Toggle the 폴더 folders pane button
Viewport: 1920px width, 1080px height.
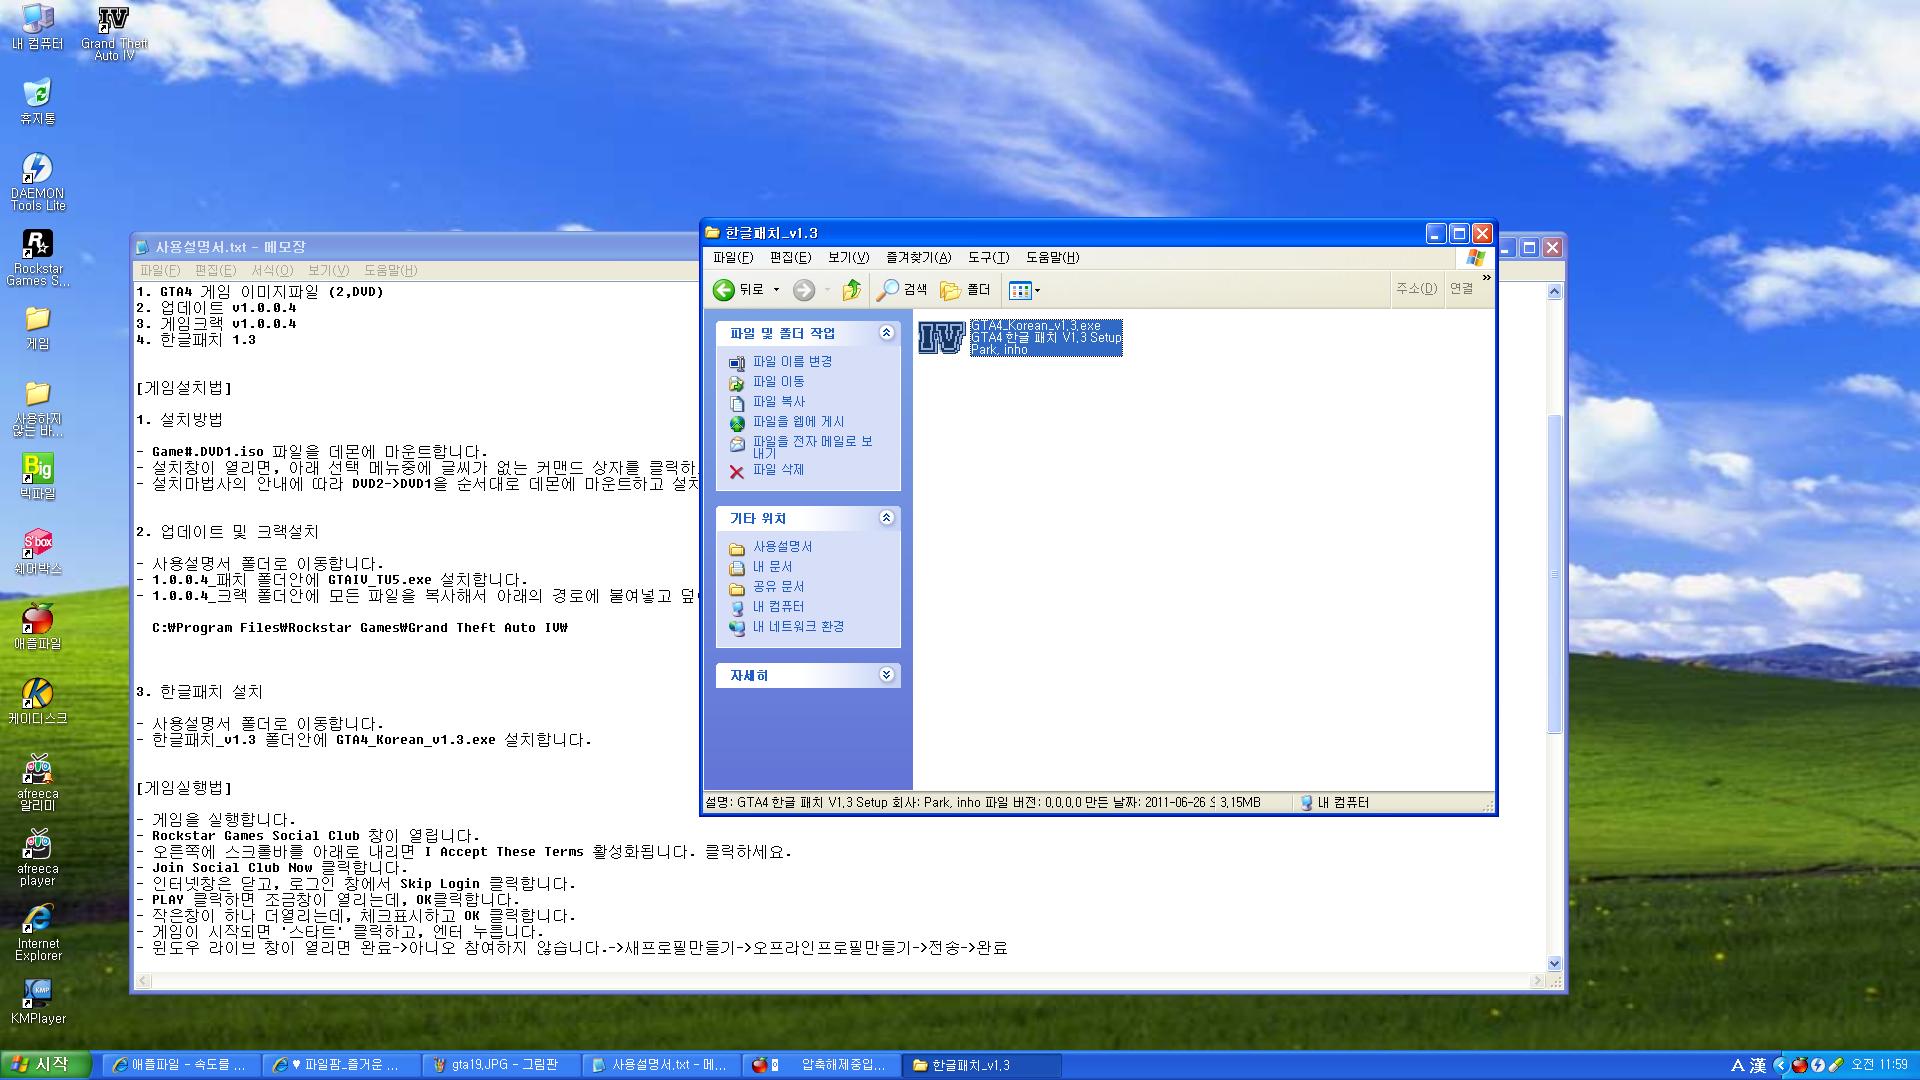(965, 290)
